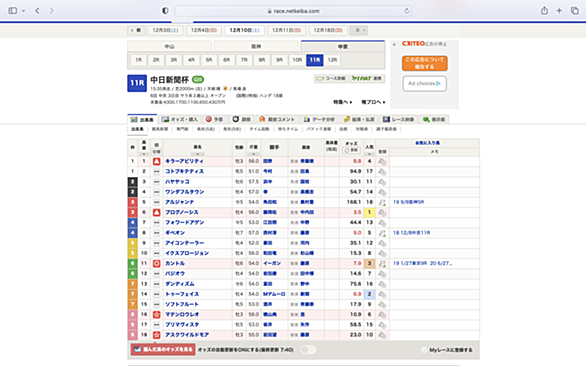This screenshot has width=586, height=366.
Task: Click red selected-horse odds button
Action: pos(163,350)
